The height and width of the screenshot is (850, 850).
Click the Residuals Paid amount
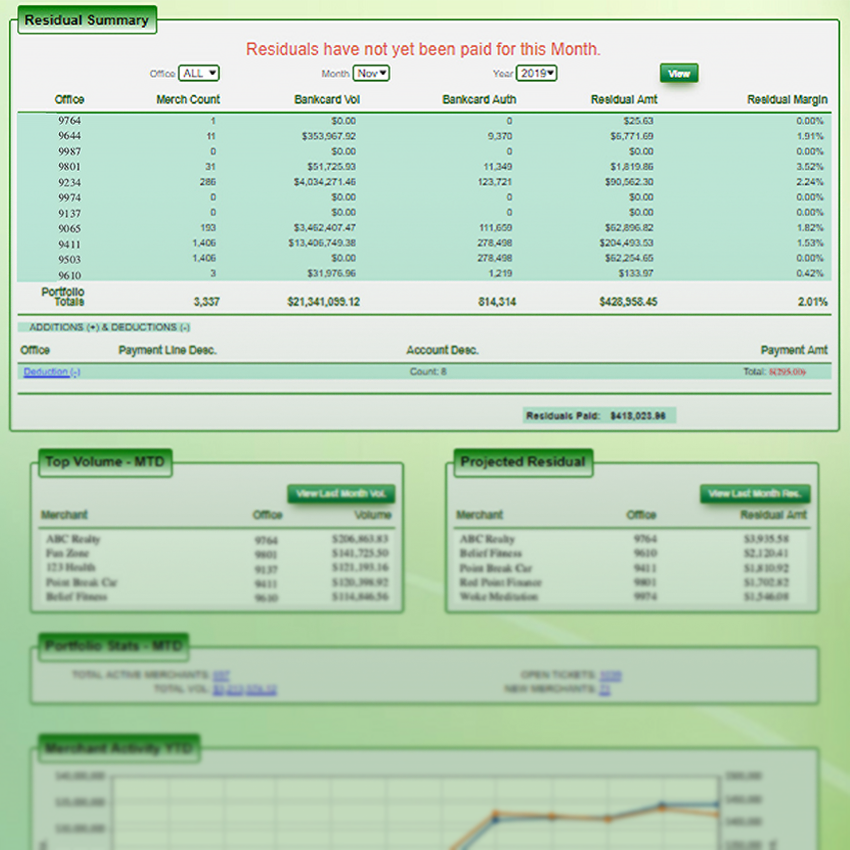click(638, 416)
